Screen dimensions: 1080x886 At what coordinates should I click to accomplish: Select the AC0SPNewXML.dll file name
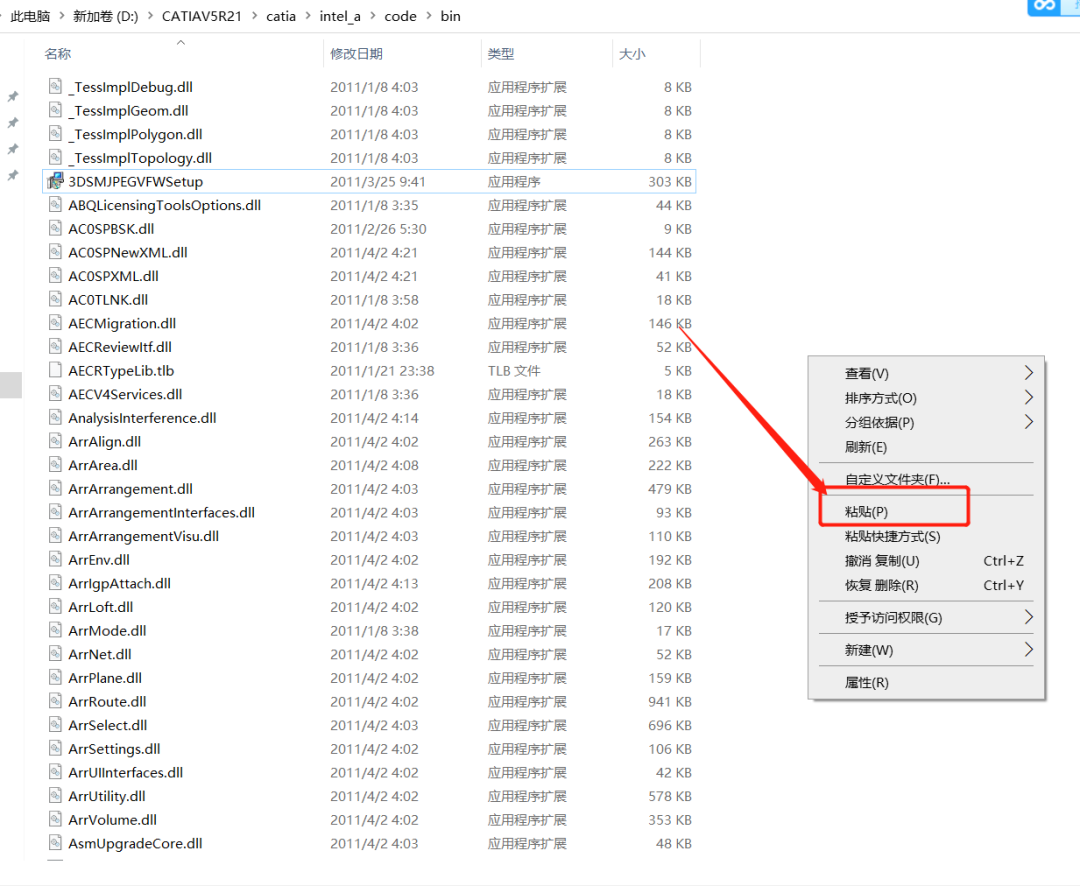[x=127, y=252]
